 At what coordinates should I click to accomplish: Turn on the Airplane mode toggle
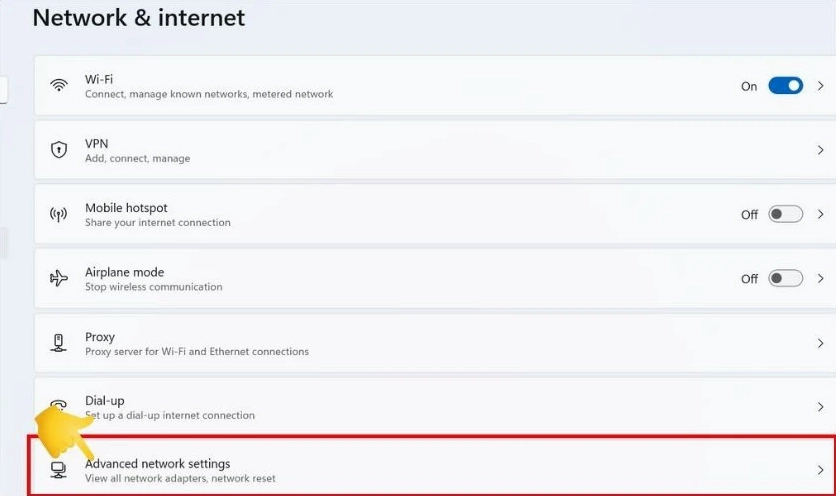[x=785, y=278]
